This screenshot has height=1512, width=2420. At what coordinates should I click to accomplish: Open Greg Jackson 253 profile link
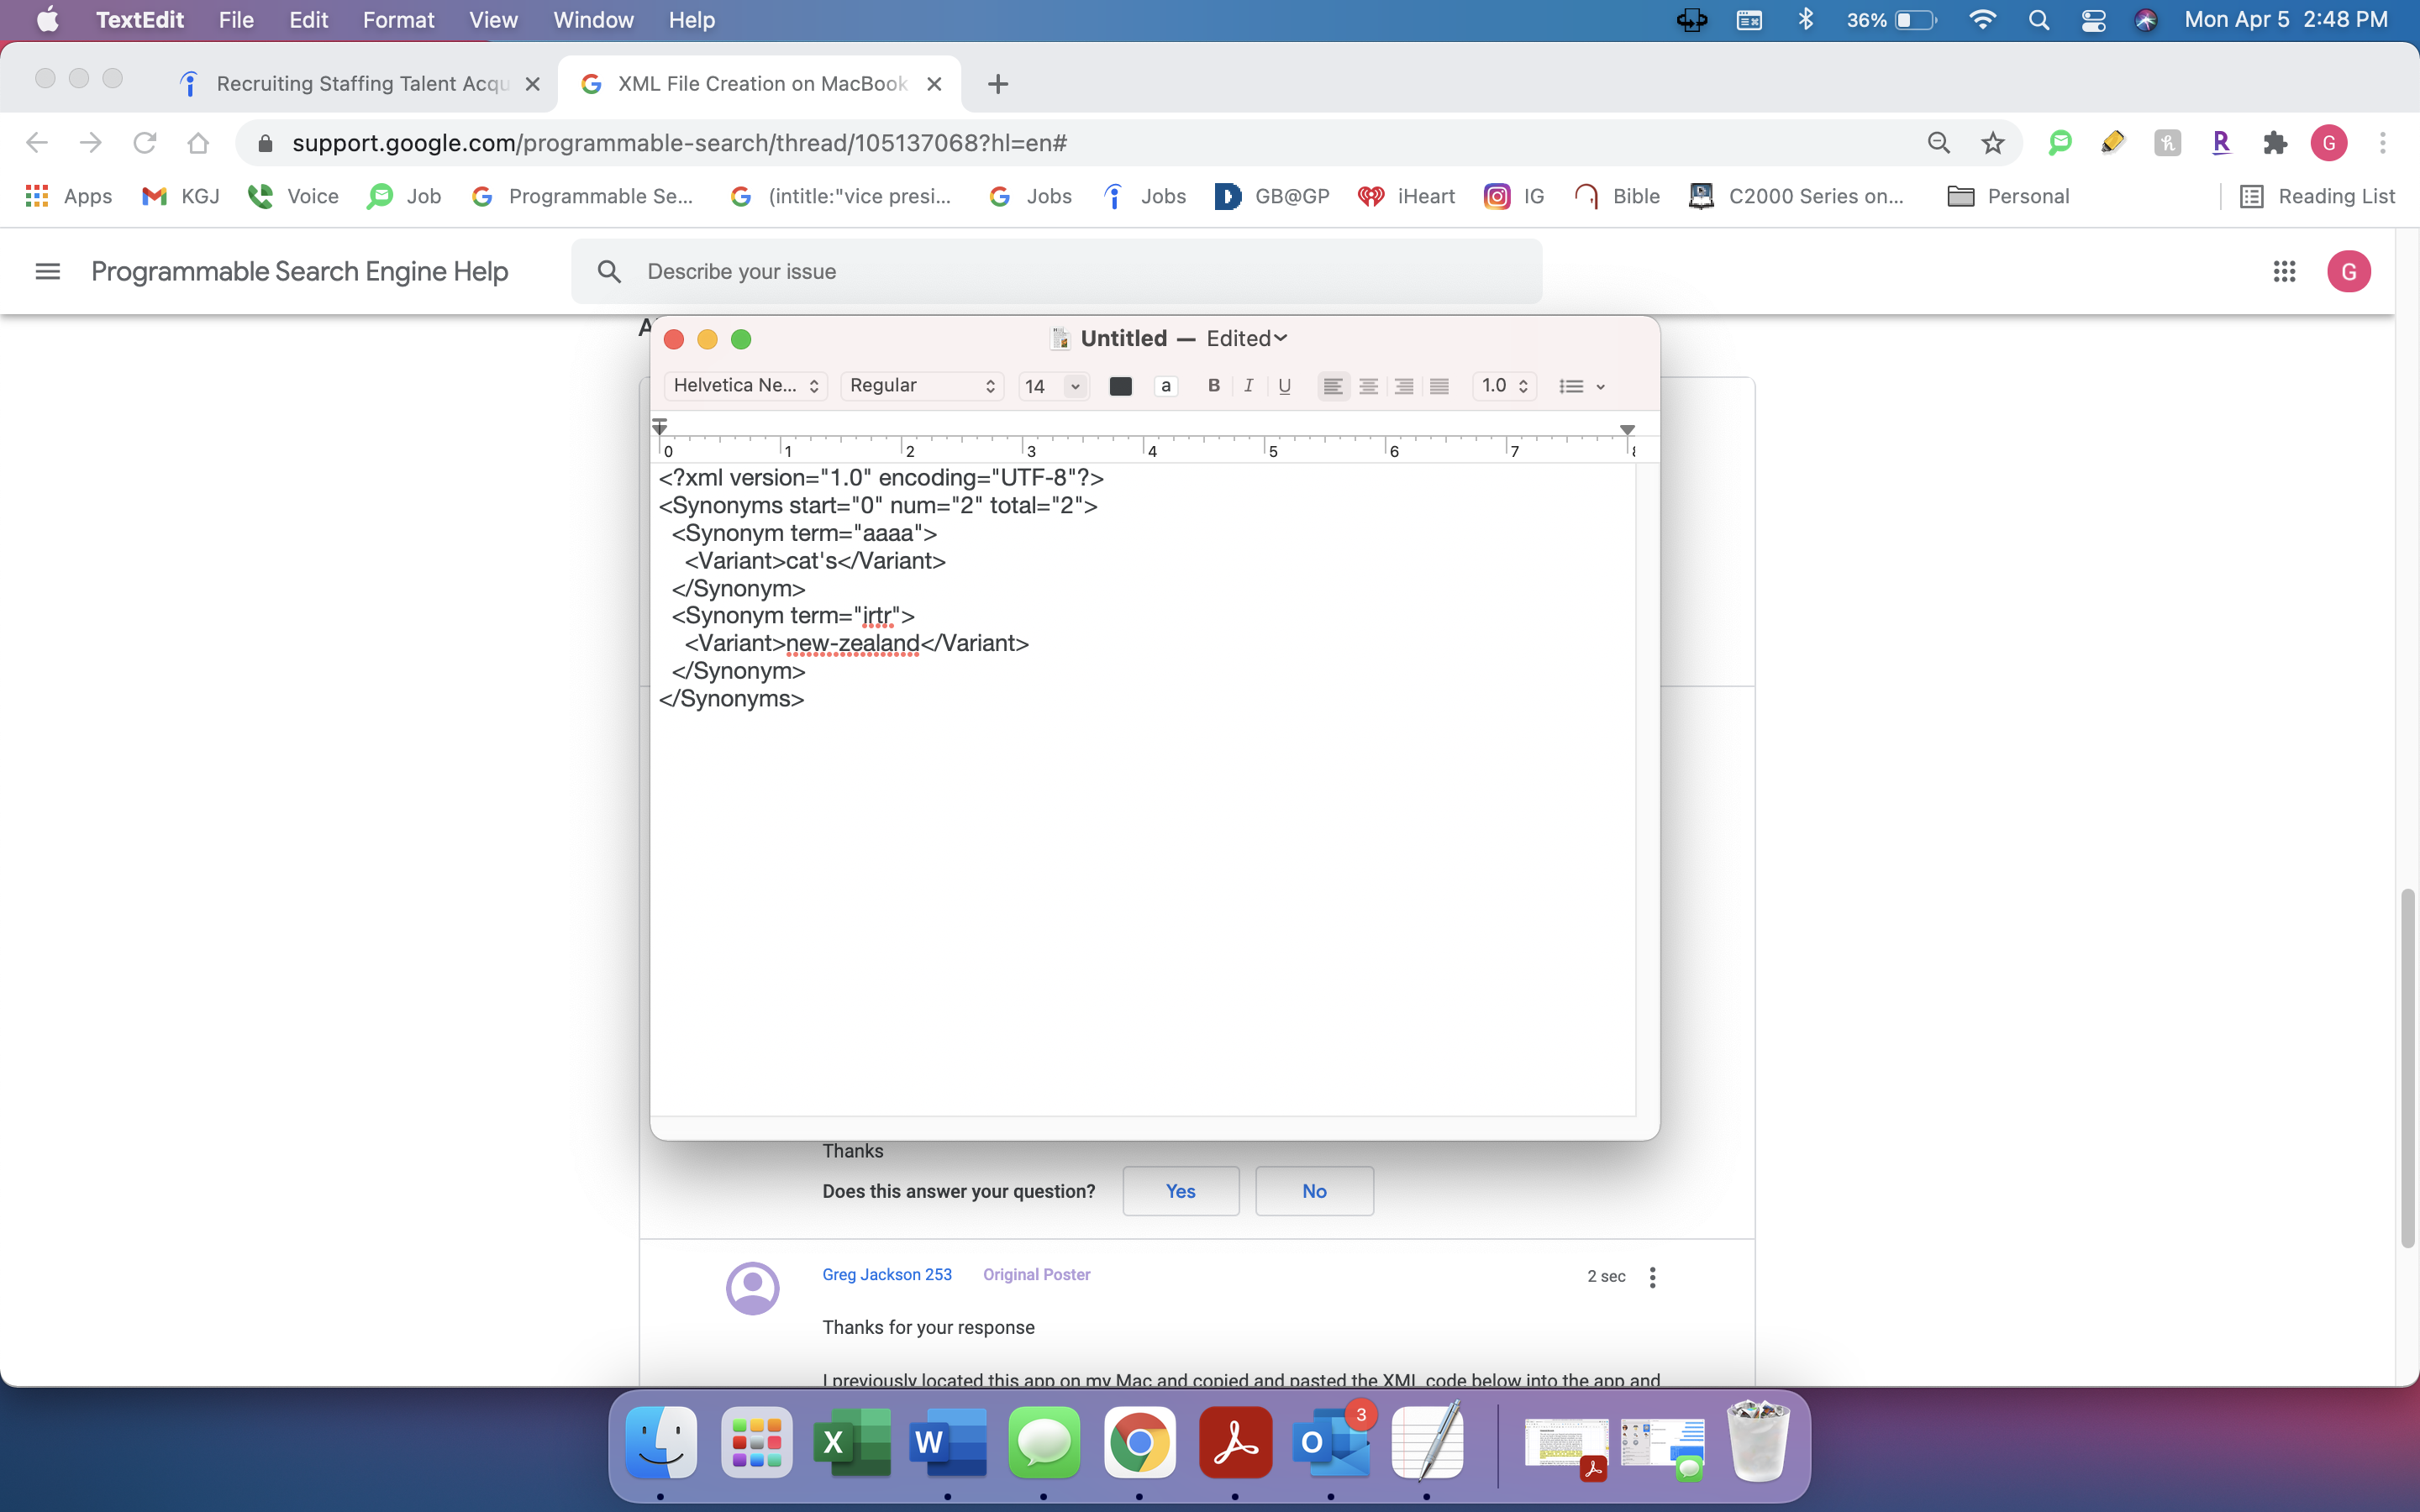(x=886, y=1274)
